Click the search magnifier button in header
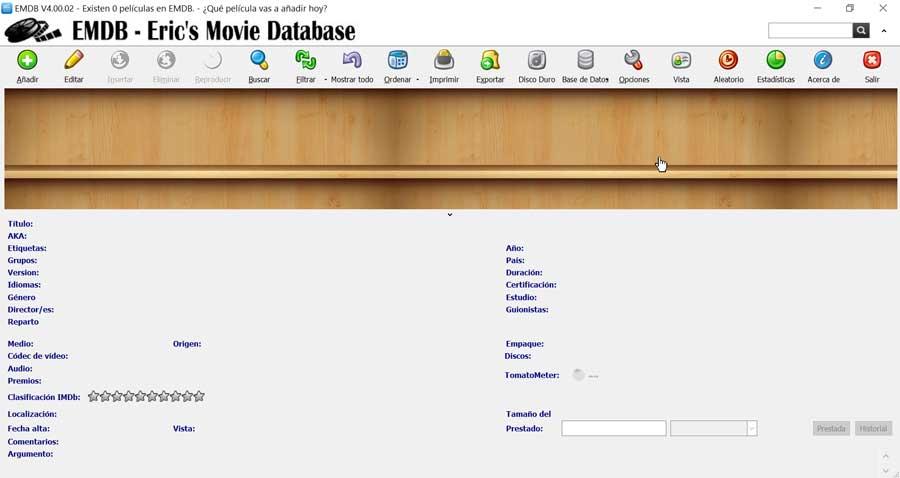Image resolution: width=900 pixels, height=478 pixels. [861, 30]
